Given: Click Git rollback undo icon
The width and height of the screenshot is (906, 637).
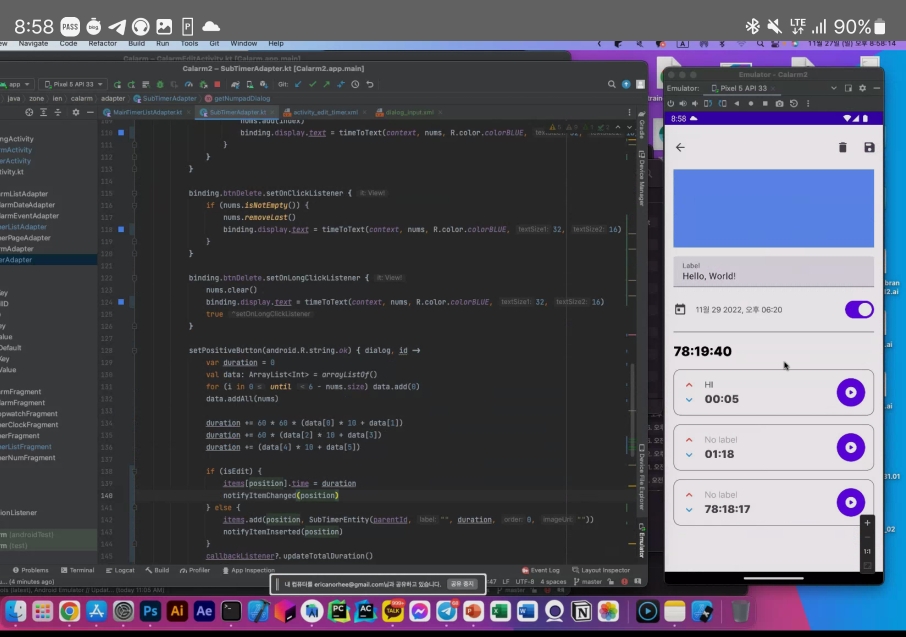Looking at the screenshot, I should (x=369, y=84).
